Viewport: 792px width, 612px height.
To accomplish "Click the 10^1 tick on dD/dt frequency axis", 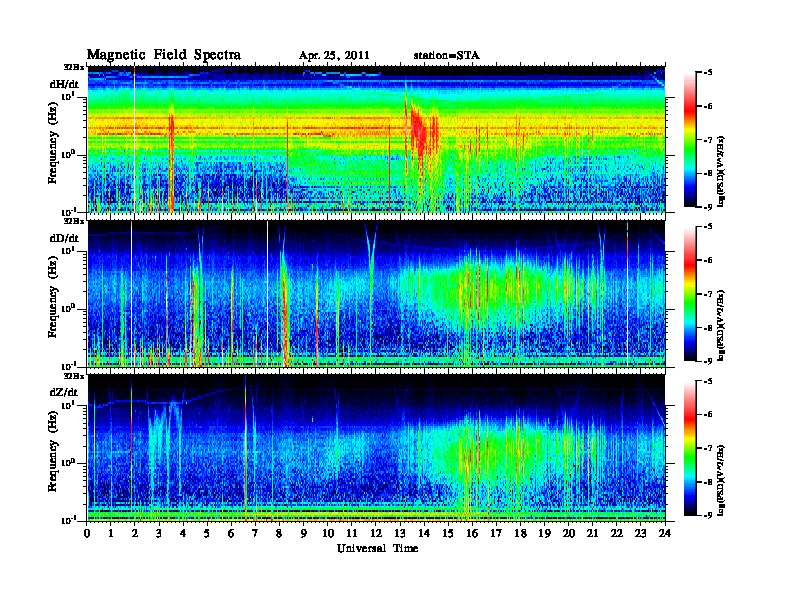I will pos(68,251).
